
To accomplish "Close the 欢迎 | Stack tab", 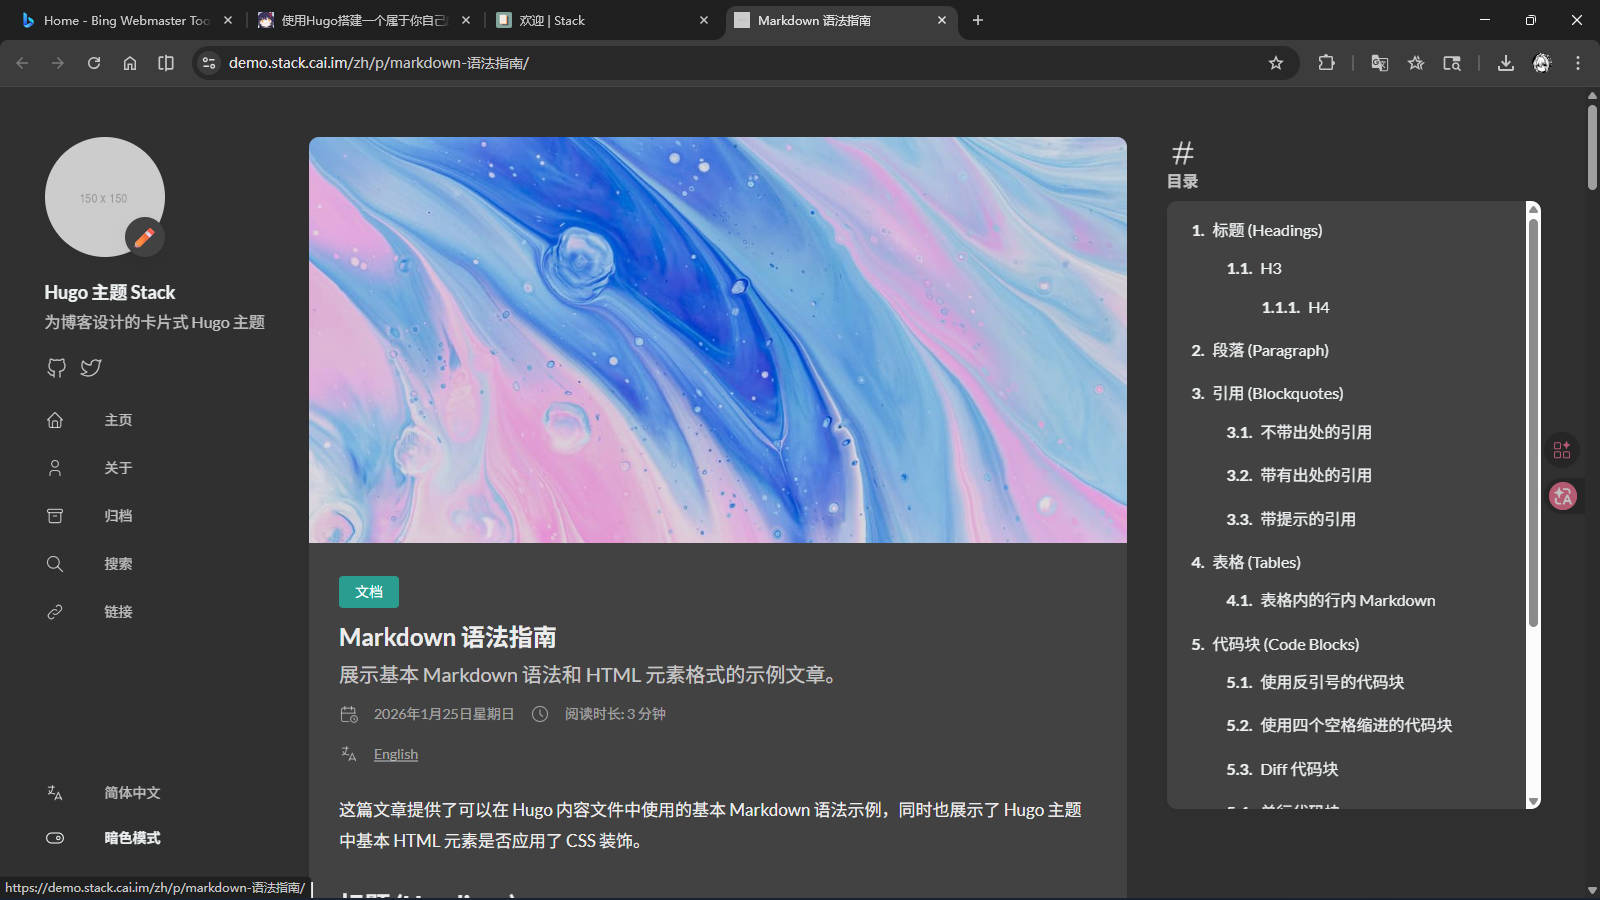I will [704, 20].
